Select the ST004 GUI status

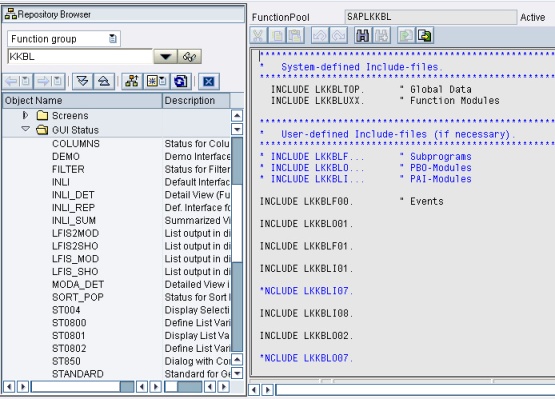click(x=66, y=310)
